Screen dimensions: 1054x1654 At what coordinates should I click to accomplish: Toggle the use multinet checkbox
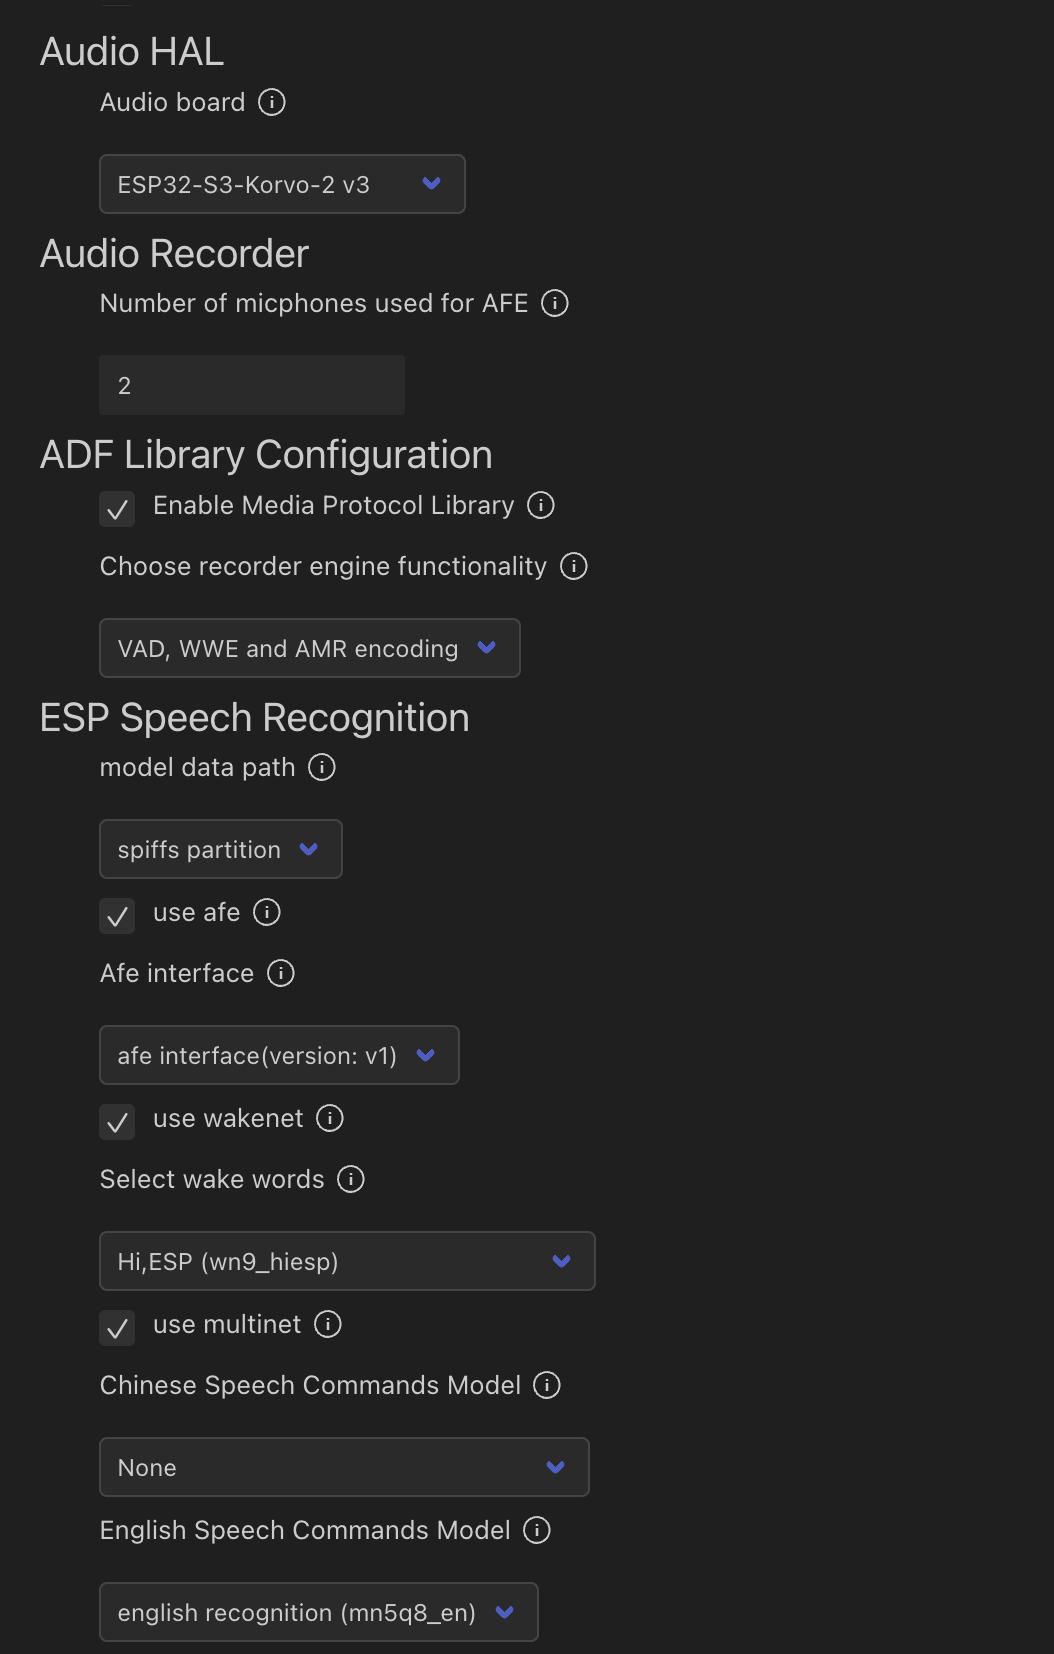[117, 1328]
